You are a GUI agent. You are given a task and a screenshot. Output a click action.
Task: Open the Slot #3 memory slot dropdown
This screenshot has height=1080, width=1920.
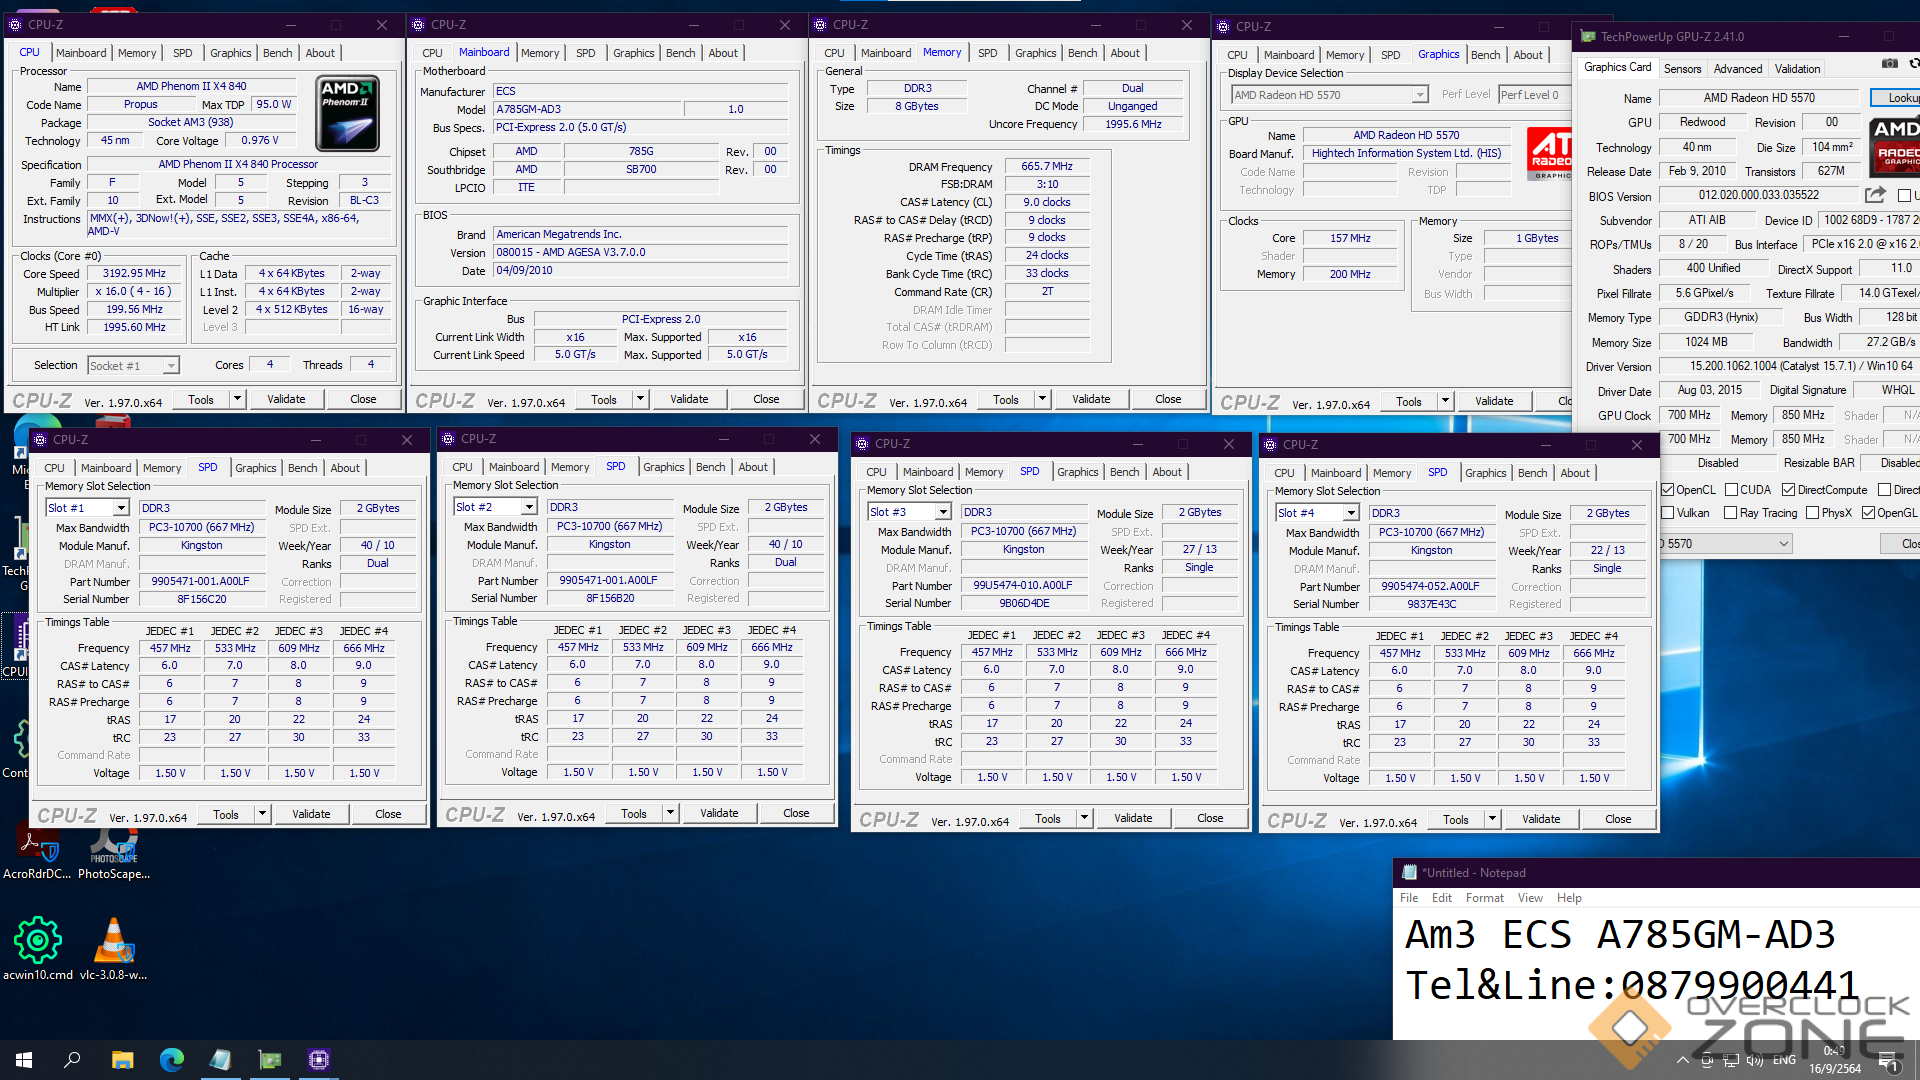click(x=942, y=512)
